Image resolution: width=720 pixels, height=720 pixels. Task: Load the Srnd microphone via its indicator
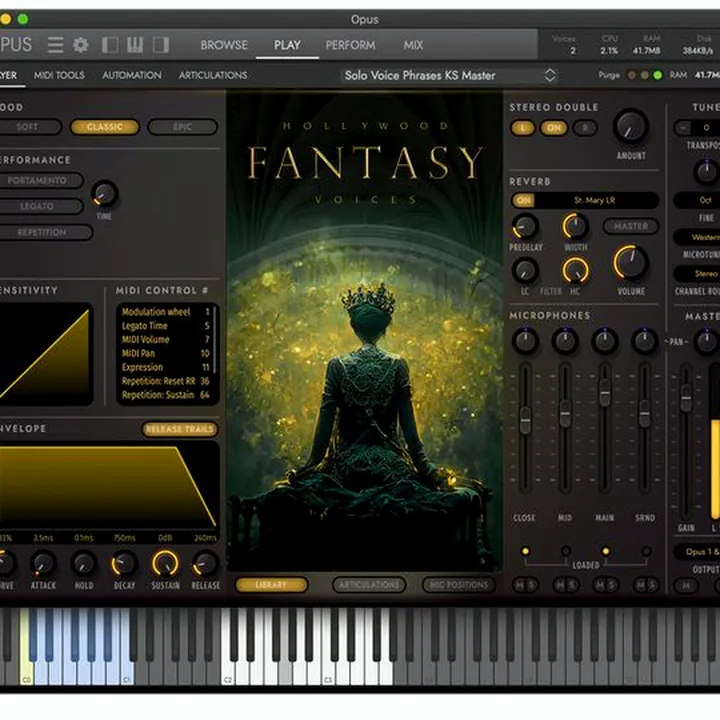646,551
